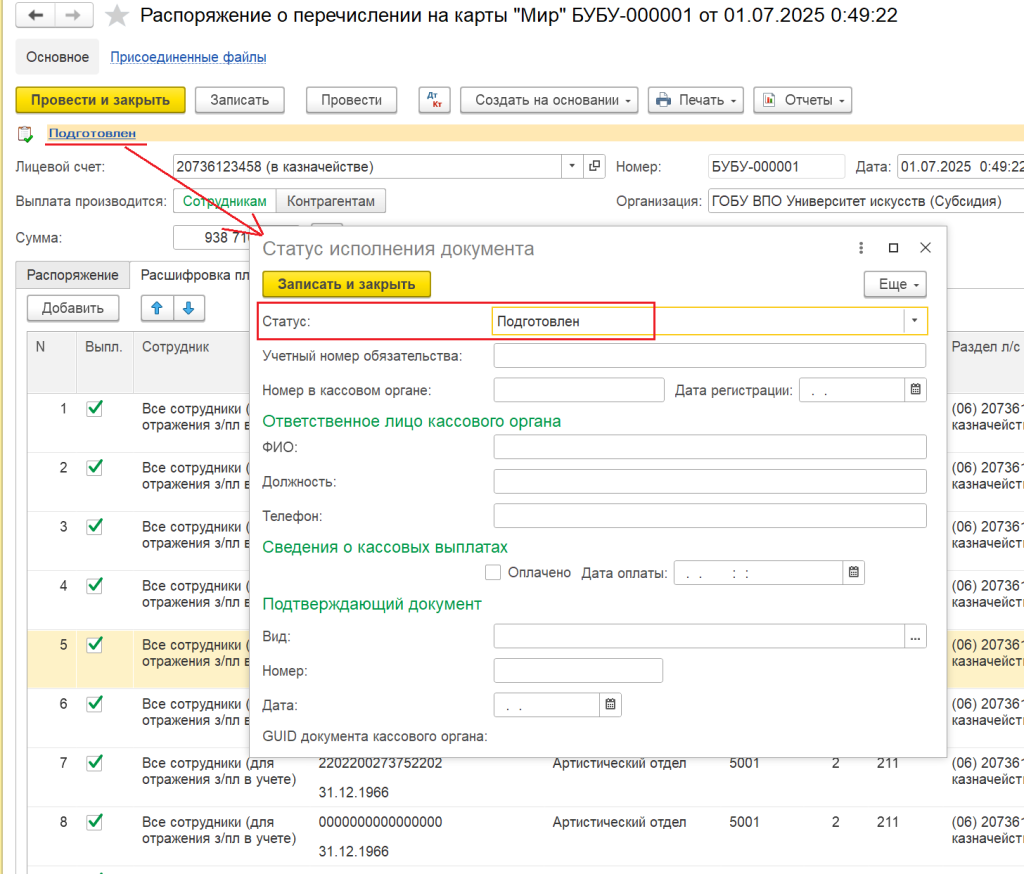Uncheck the Выпл. checkbox in row 1

point(95,408)
